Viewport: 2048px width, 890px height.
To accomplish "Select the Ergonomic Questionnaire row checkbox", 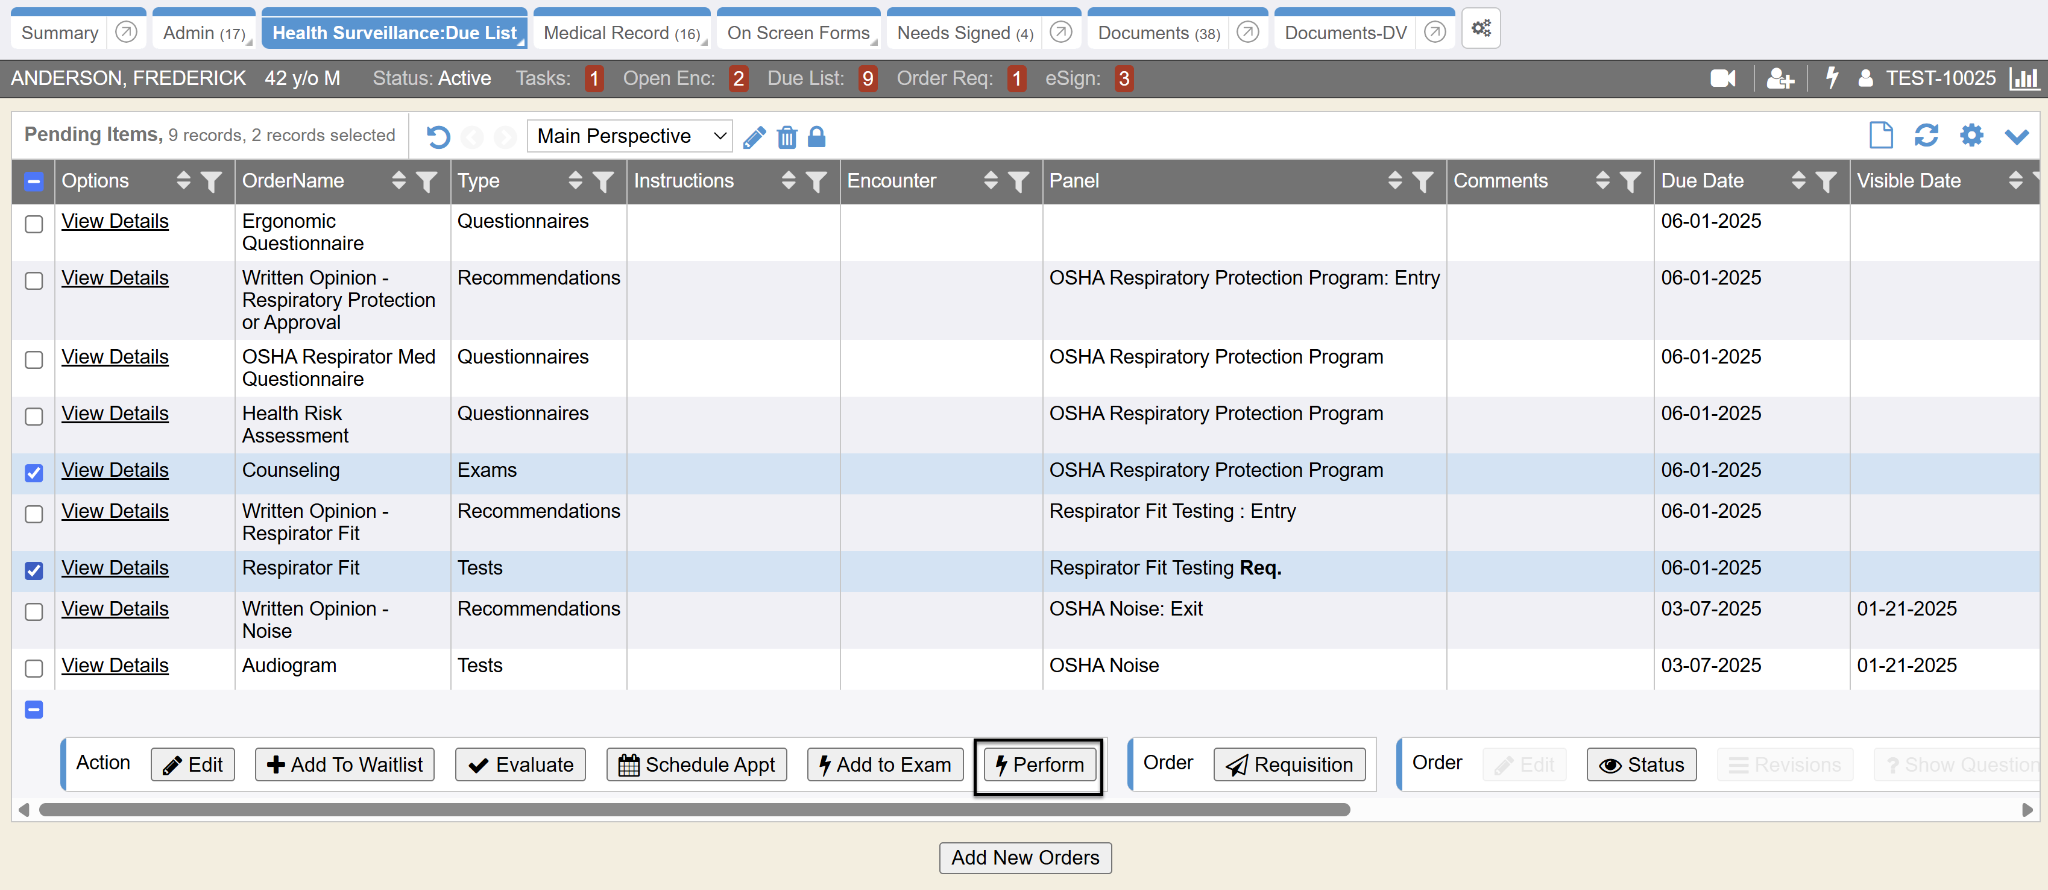I will coord(34,224).
